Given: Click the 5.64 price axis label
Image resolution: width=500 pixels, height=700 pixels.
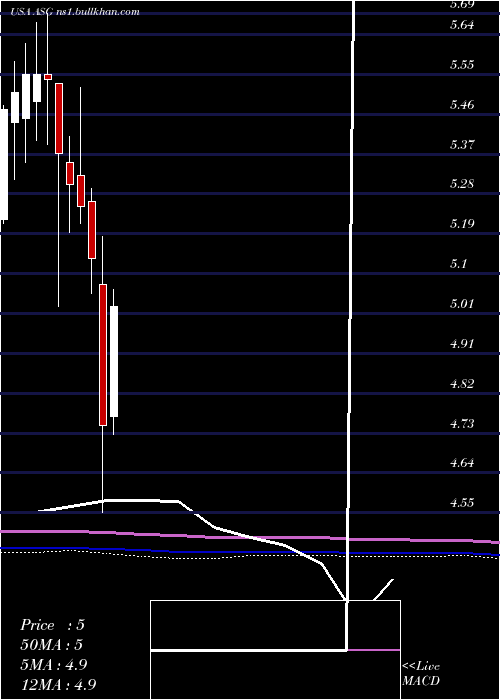Looking at the screenshot, I should click(462, 25).
